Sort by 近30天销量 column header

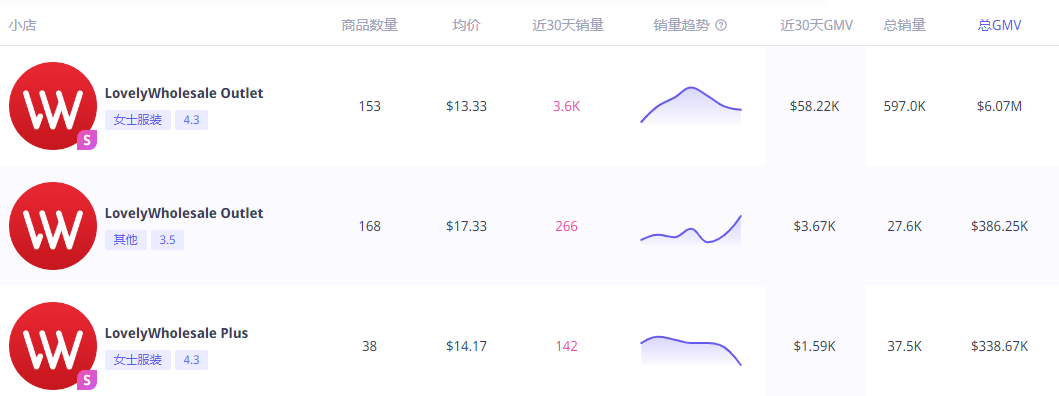[568, 26]
